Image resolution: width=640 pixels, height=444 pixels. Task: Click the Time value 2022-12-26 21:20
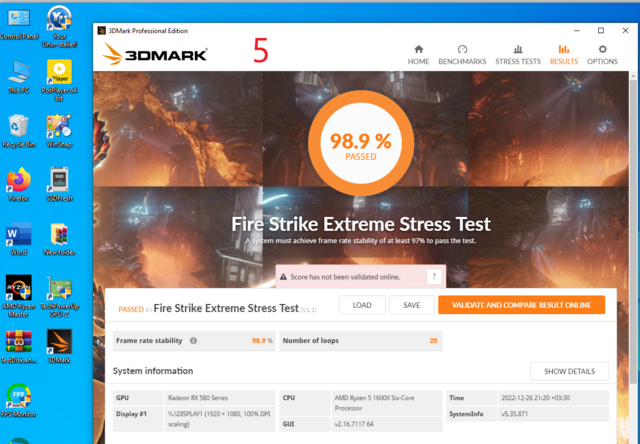click(536, 398)
